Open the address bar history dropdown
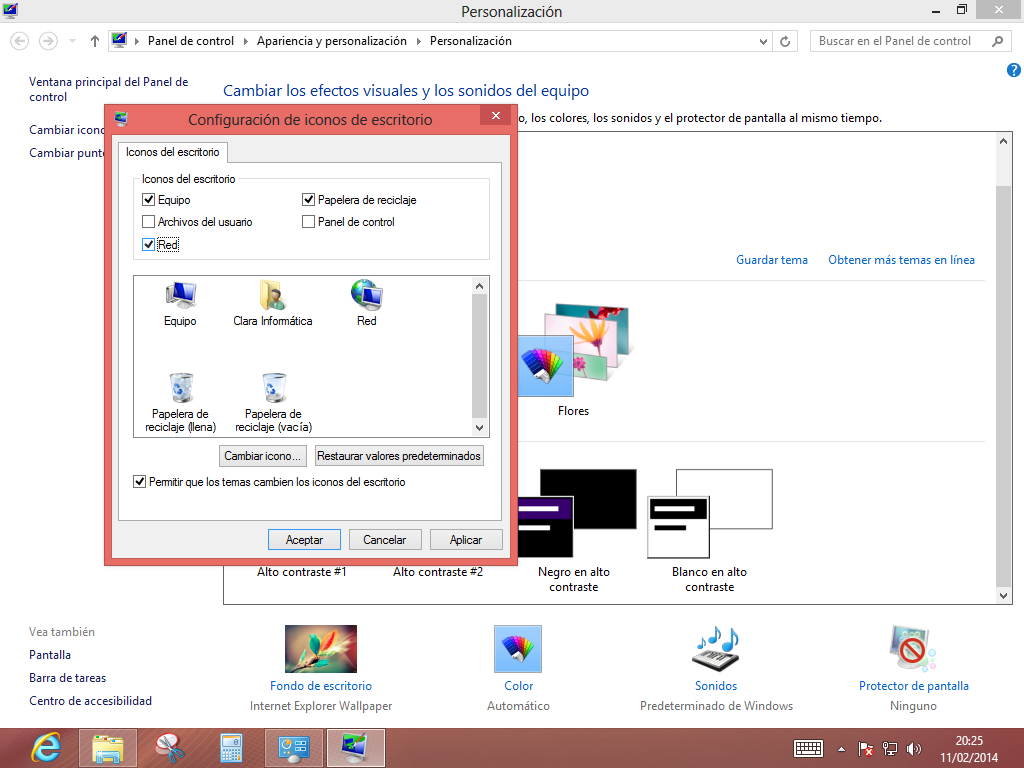Image resolution: width=1024 pixels, height=768 pixels. pos(763,41)
